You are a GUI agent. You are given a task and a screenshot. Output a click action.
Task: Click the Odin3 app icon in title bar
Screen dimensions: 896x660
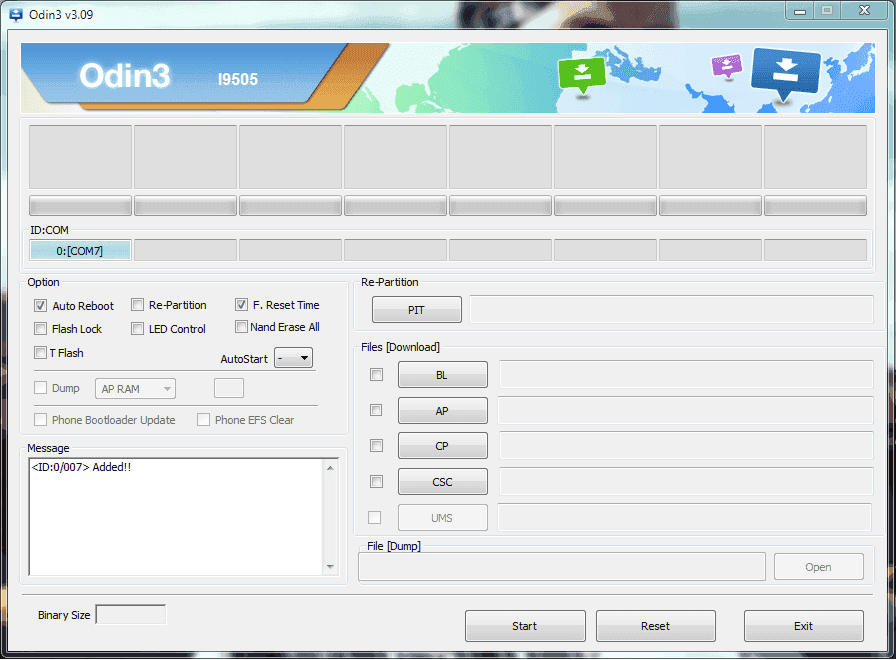[x=16, y=14]
